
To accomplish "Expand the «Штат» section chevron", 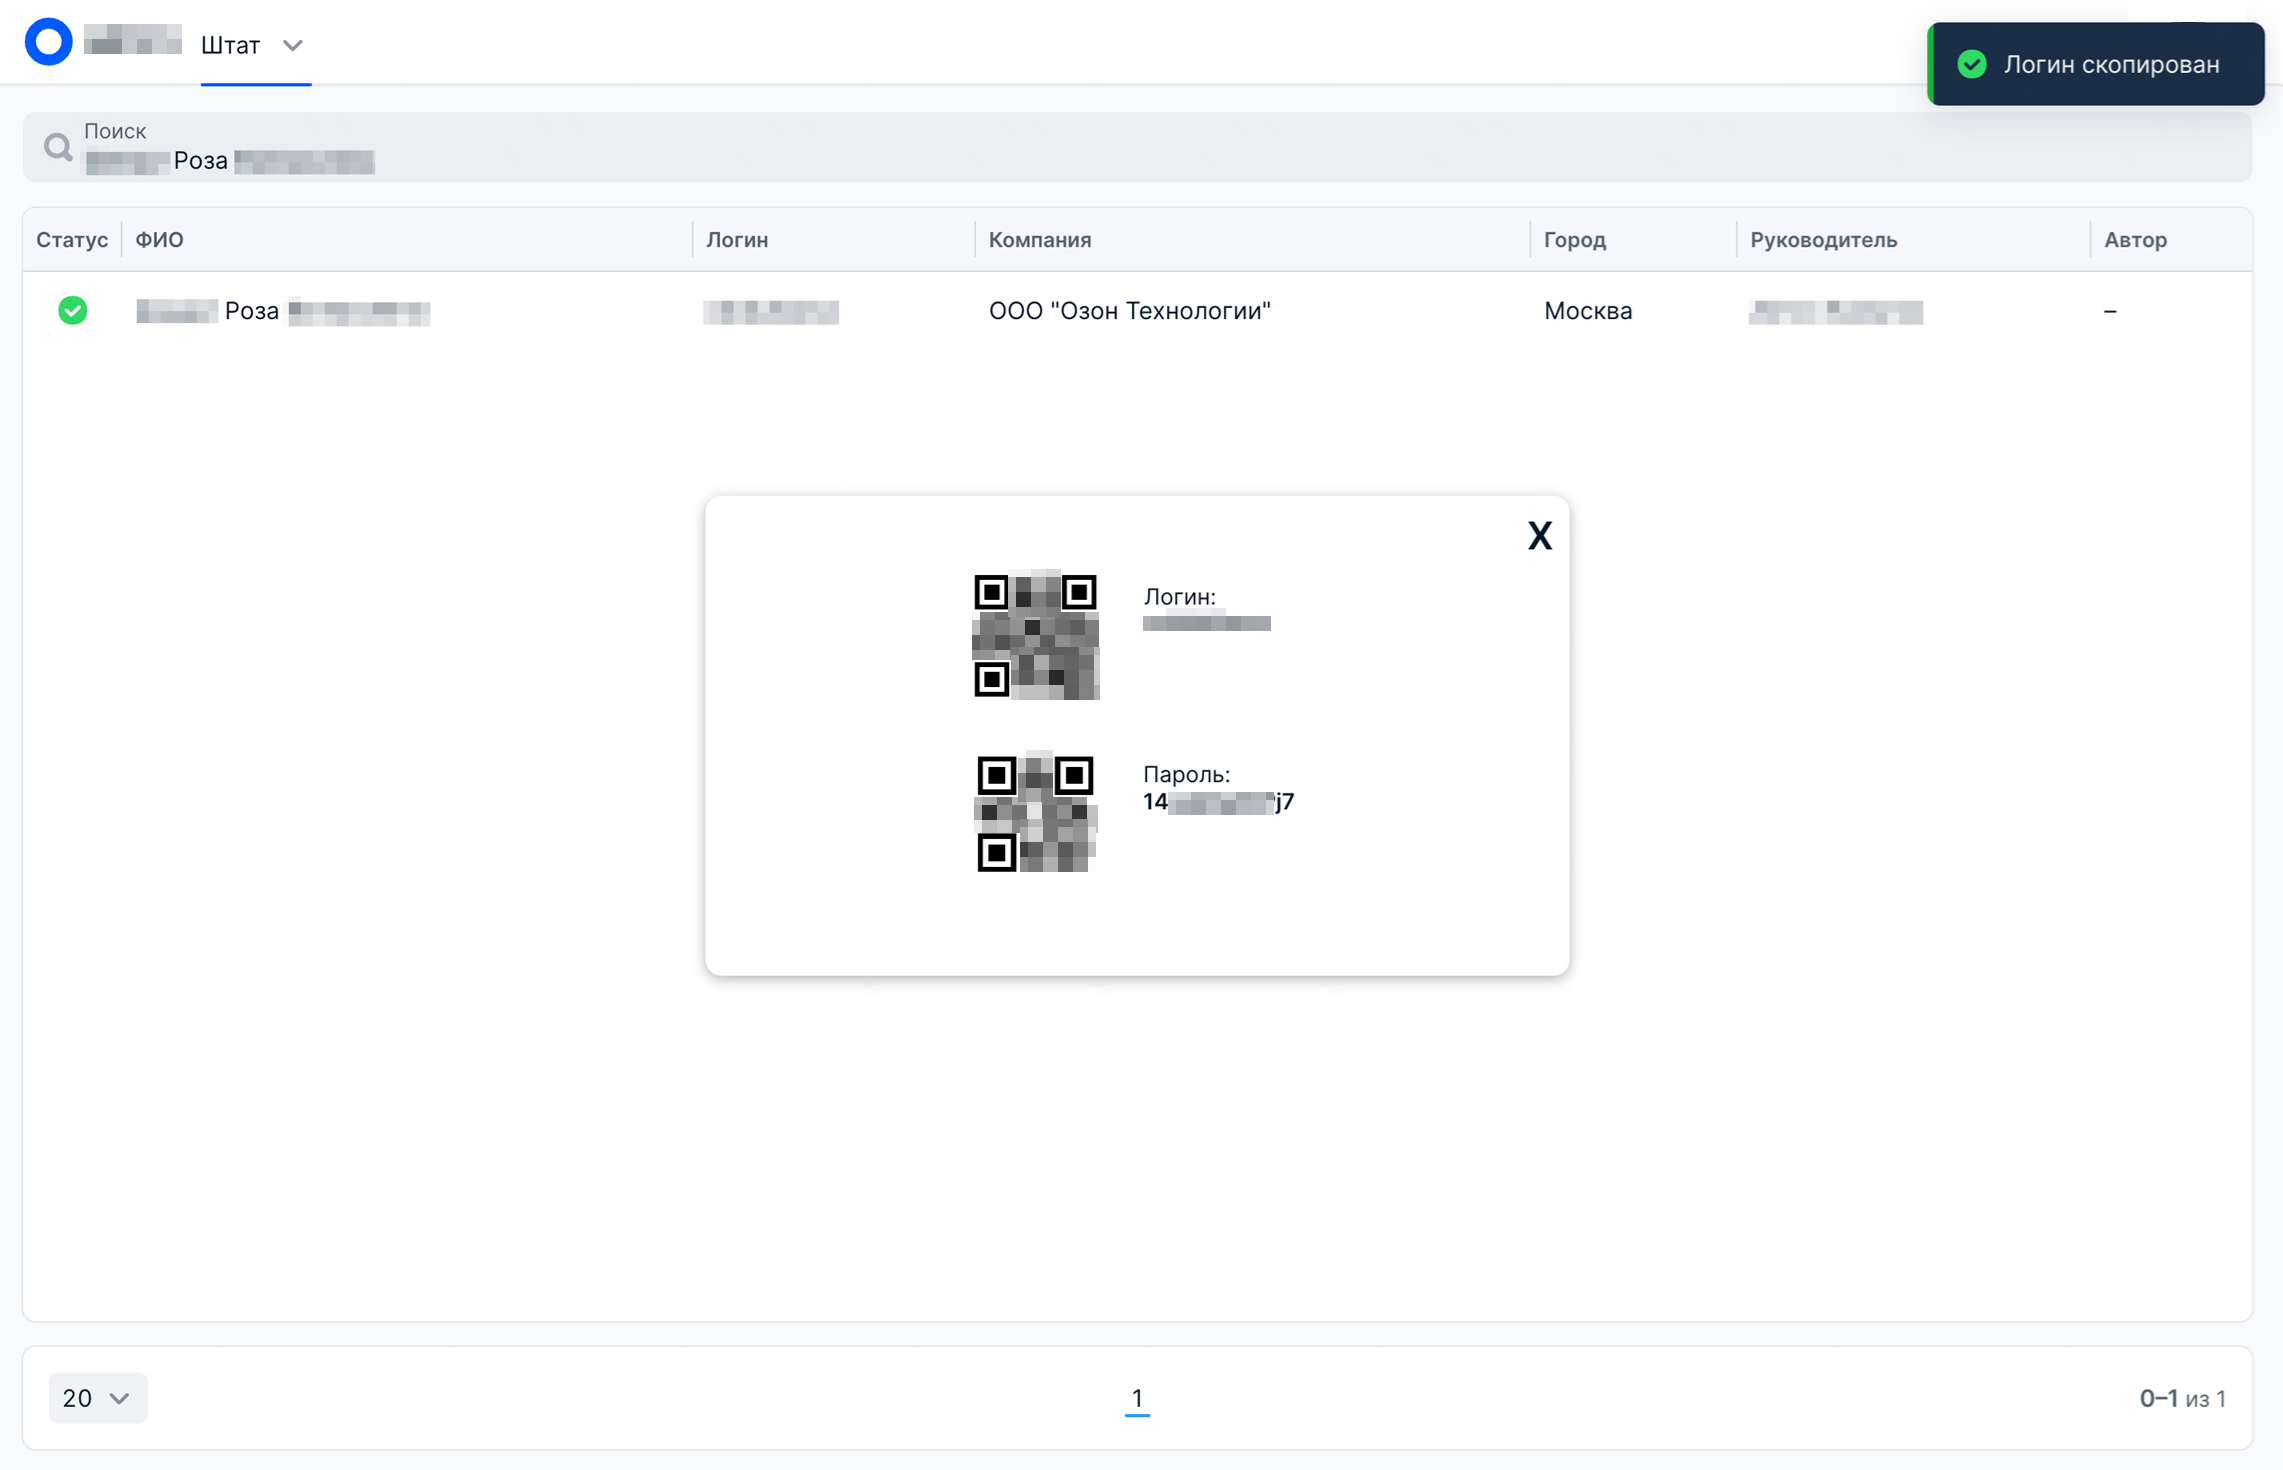I will tap(291, 45).
